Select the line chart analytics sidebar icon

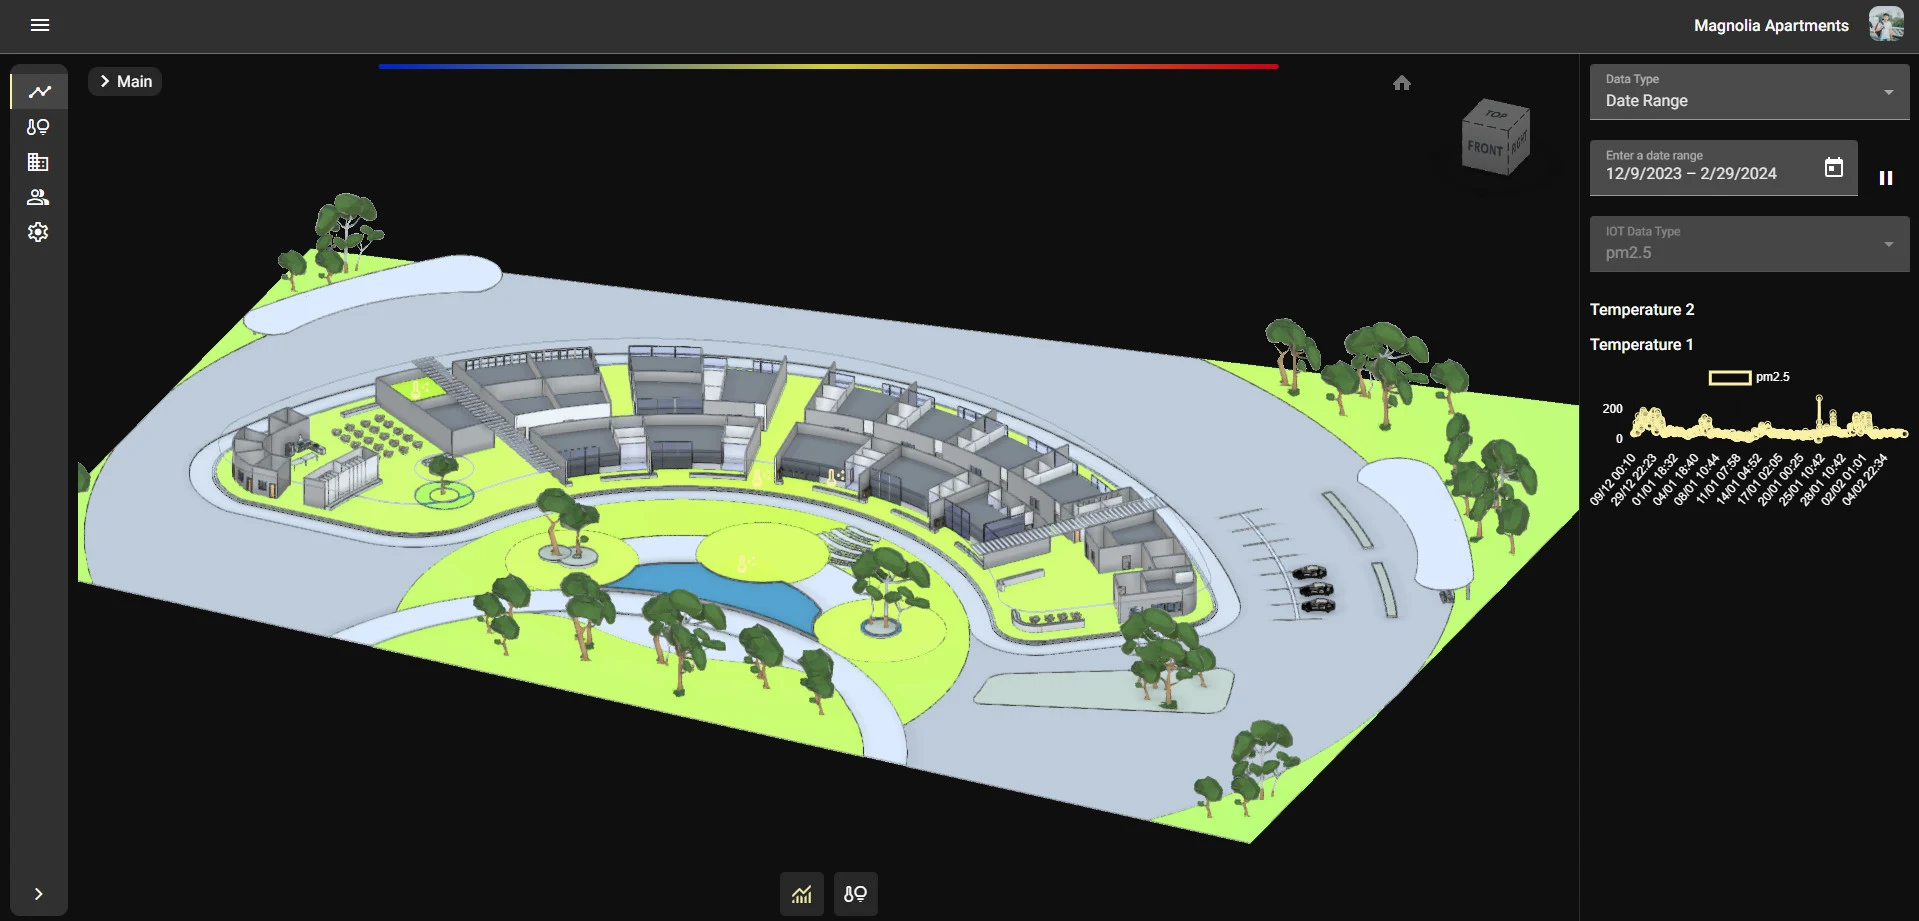click(x=39, y=92)
